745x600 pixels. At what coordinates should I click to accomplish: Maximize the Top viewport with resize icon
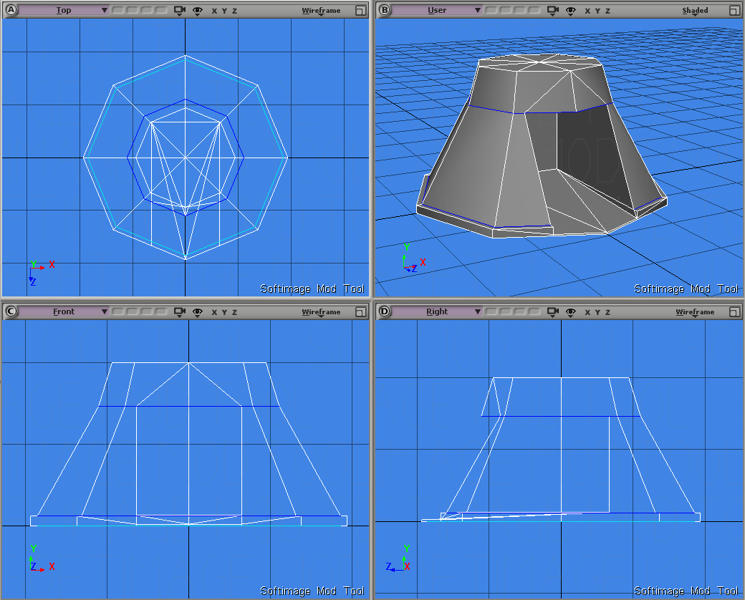pyautogui.click(x=361, y=10)
